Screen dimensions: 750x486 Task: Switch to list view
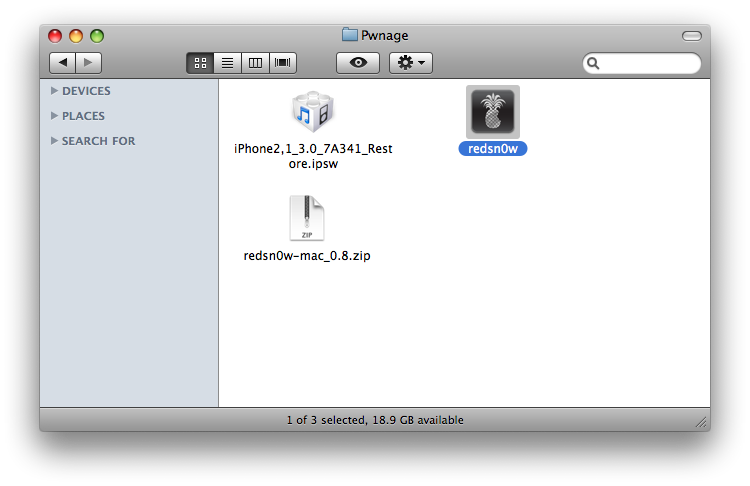[x=228, y=63]
